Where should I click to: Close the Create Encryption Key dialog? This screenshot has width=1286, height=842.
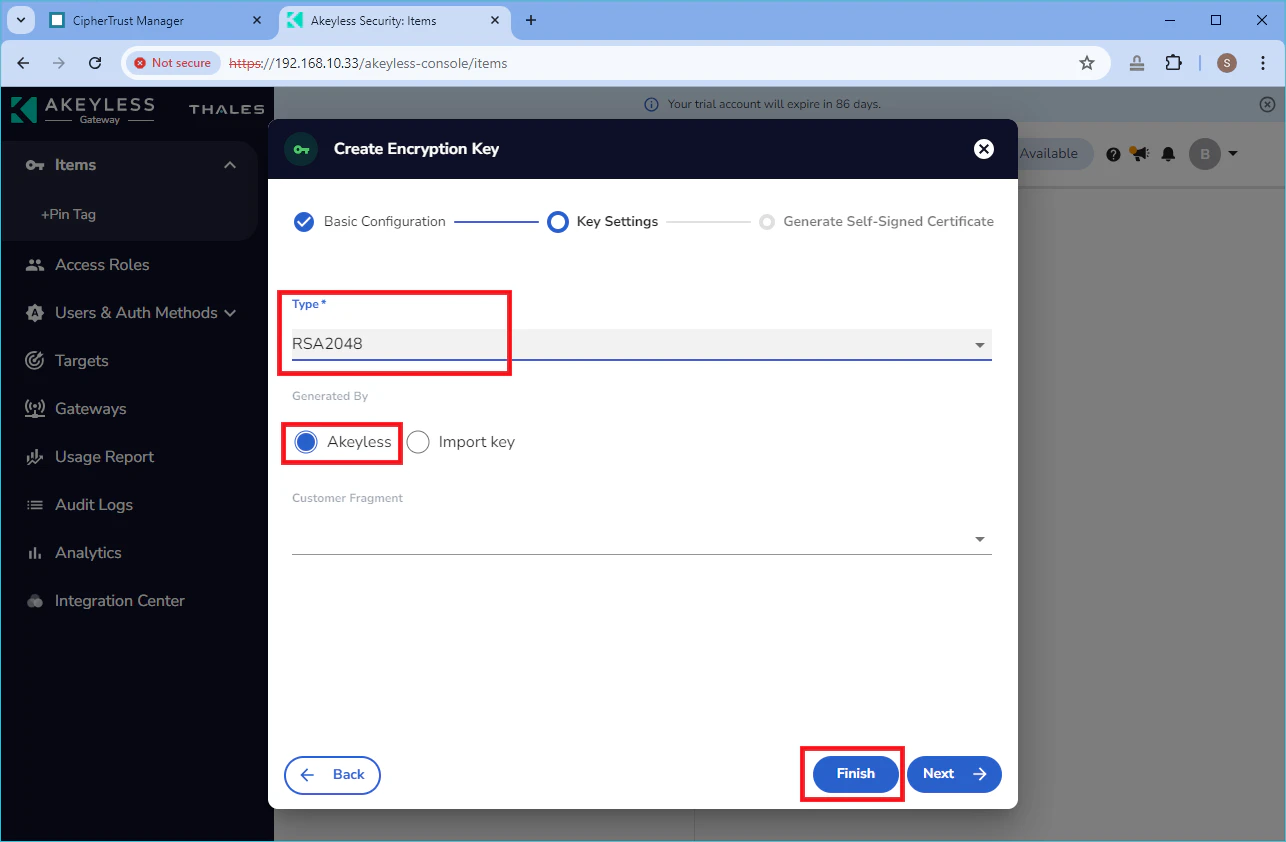tap(984, 149)
